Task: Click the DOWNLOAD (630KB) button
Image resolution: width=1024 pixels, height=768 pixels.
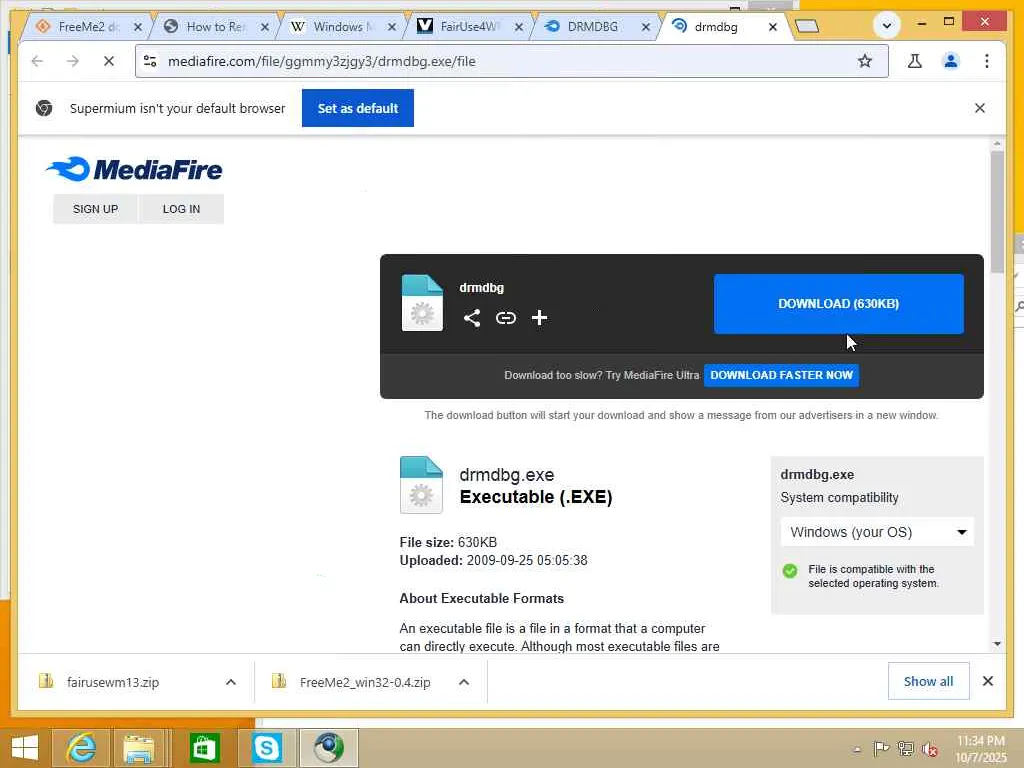Action: pyautogui.click(x=839, y=304)
